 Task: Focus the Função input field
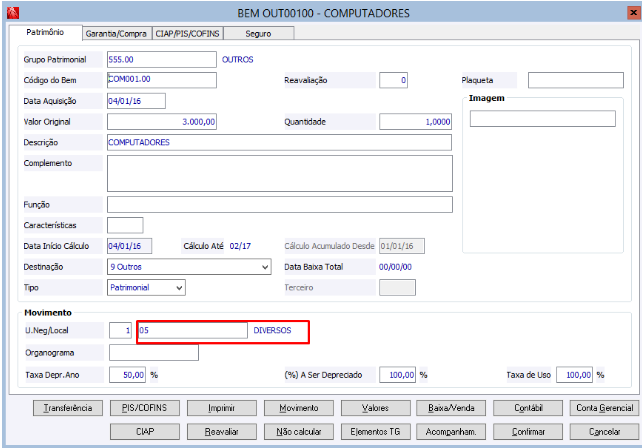click(x=280, y=204)
